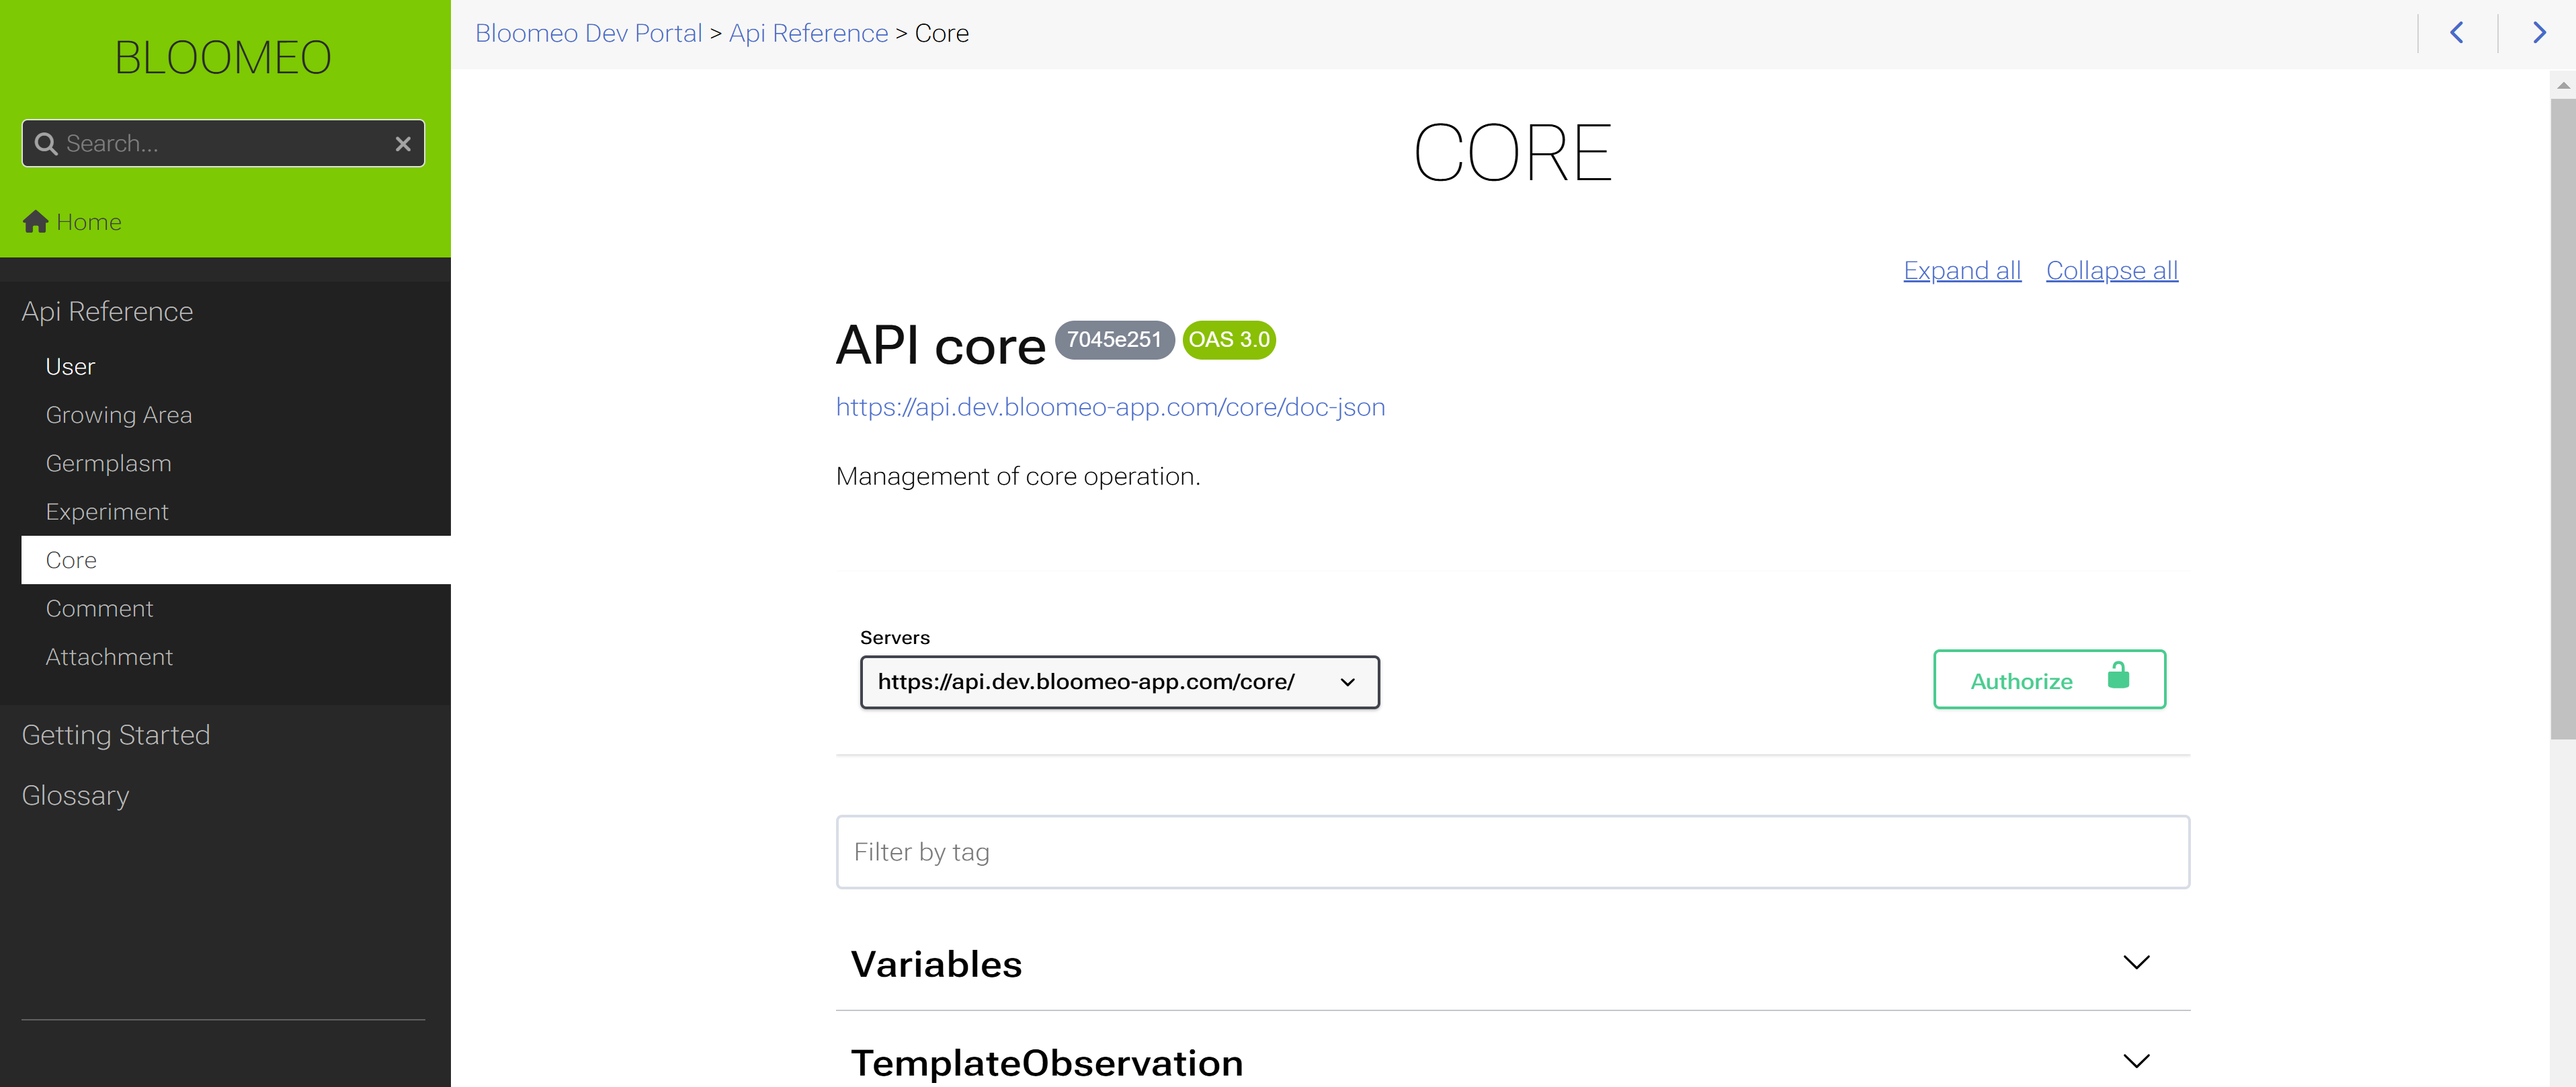The width and height of the screenshot is (2576, 1087).
Task: Clear the search field using the X icon
Action: coord(403,144)
